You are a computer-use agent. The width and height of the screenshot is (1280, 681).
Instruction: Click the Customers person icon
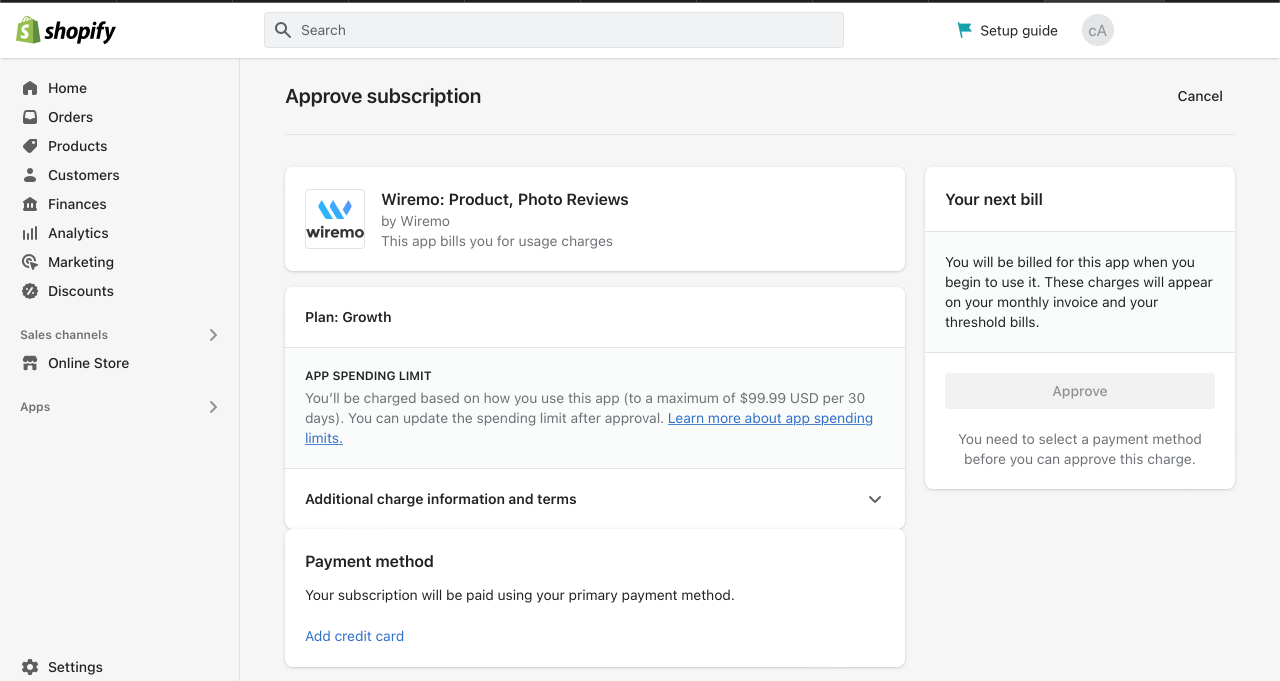tap(30, 175)
